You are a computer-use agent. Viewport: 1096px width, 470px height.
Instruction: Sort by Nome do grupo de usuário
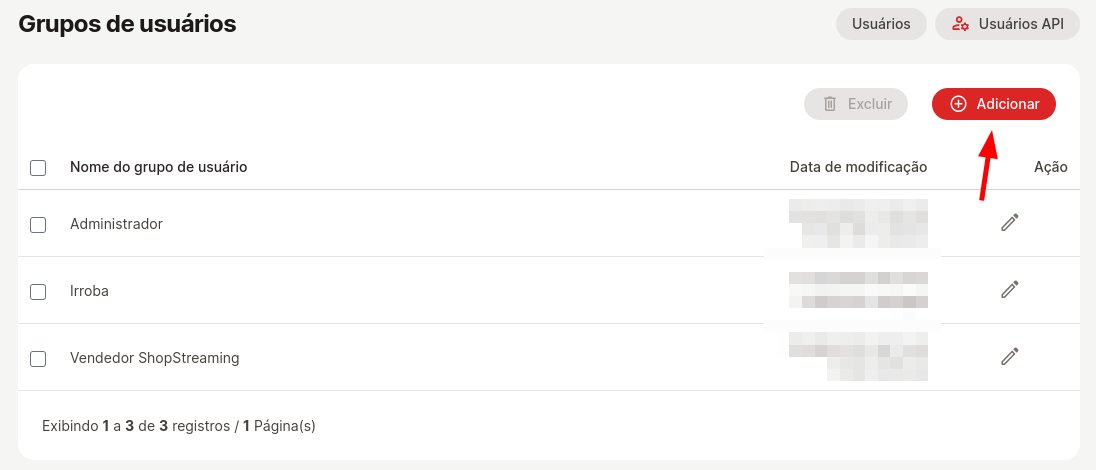158,167
